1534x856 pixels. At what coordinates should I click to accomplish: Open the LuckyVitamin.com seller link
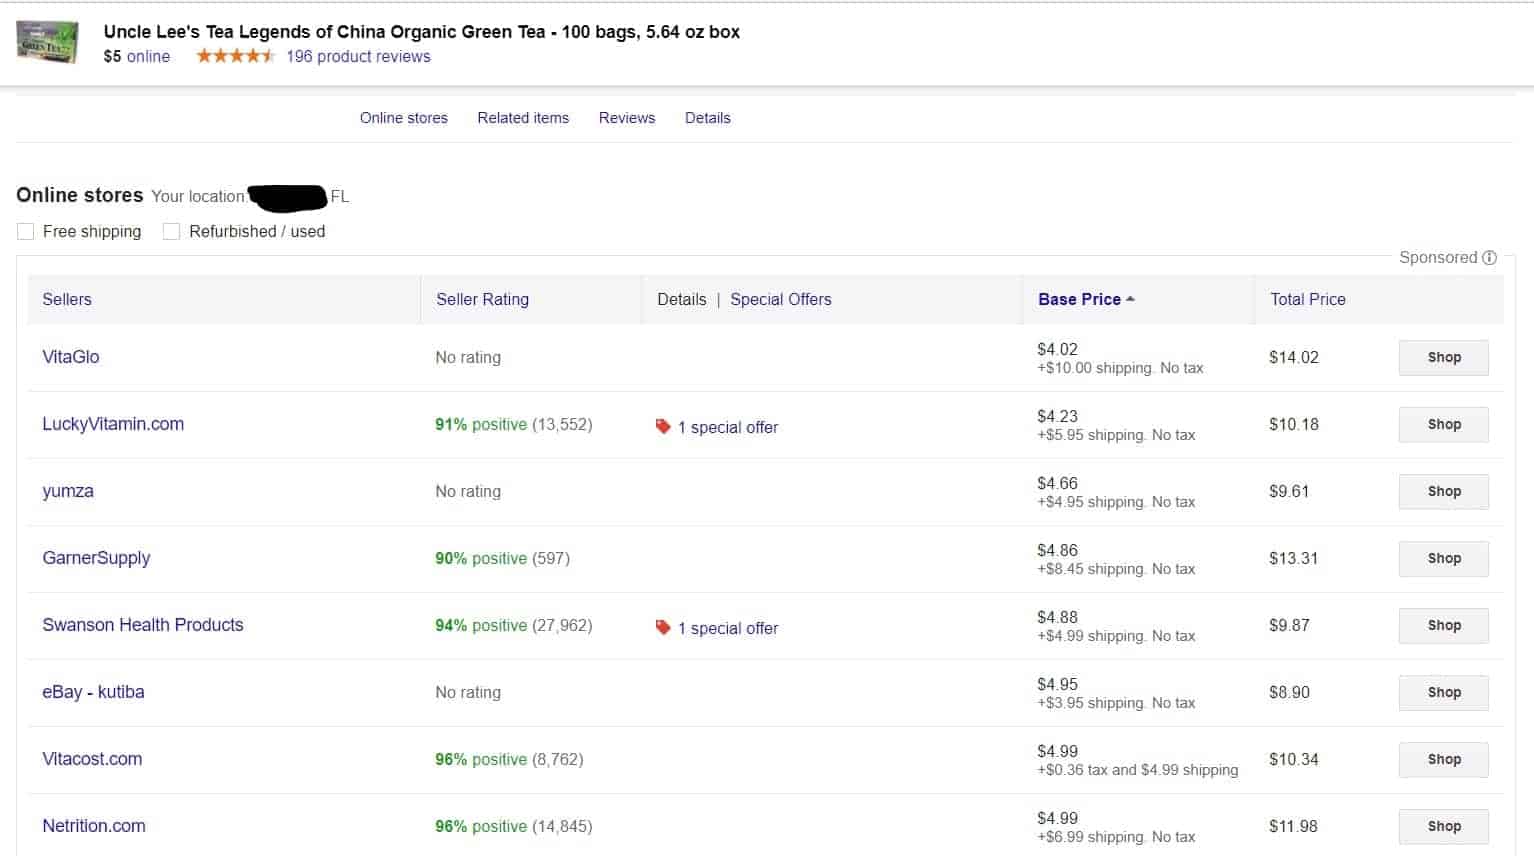pyautogui.click(x=113, y=424)
